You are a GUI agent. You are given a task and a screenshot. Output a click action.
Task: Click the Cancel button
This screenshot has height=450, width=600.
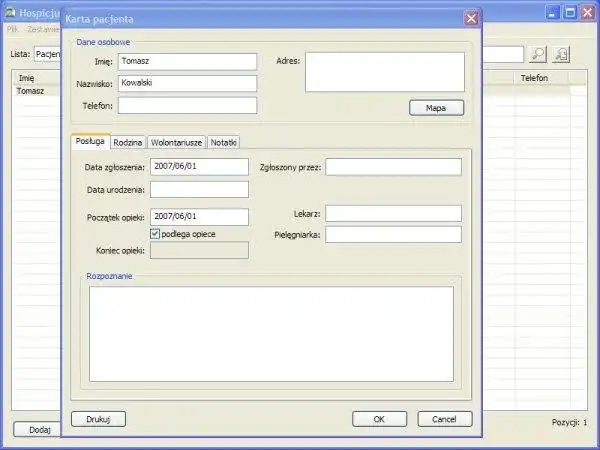coord(445,419)
